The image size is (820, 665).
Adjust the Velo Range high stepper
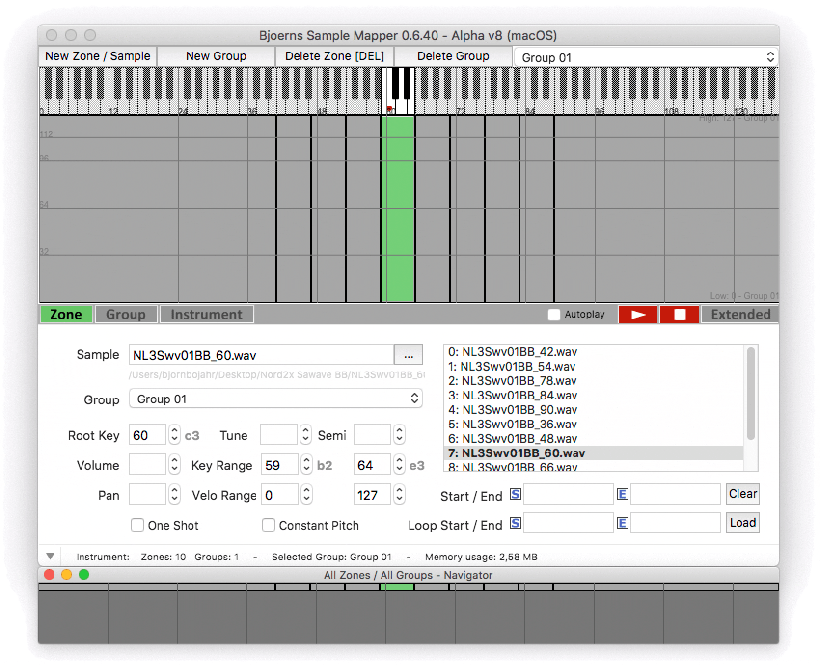click(399, 494)
